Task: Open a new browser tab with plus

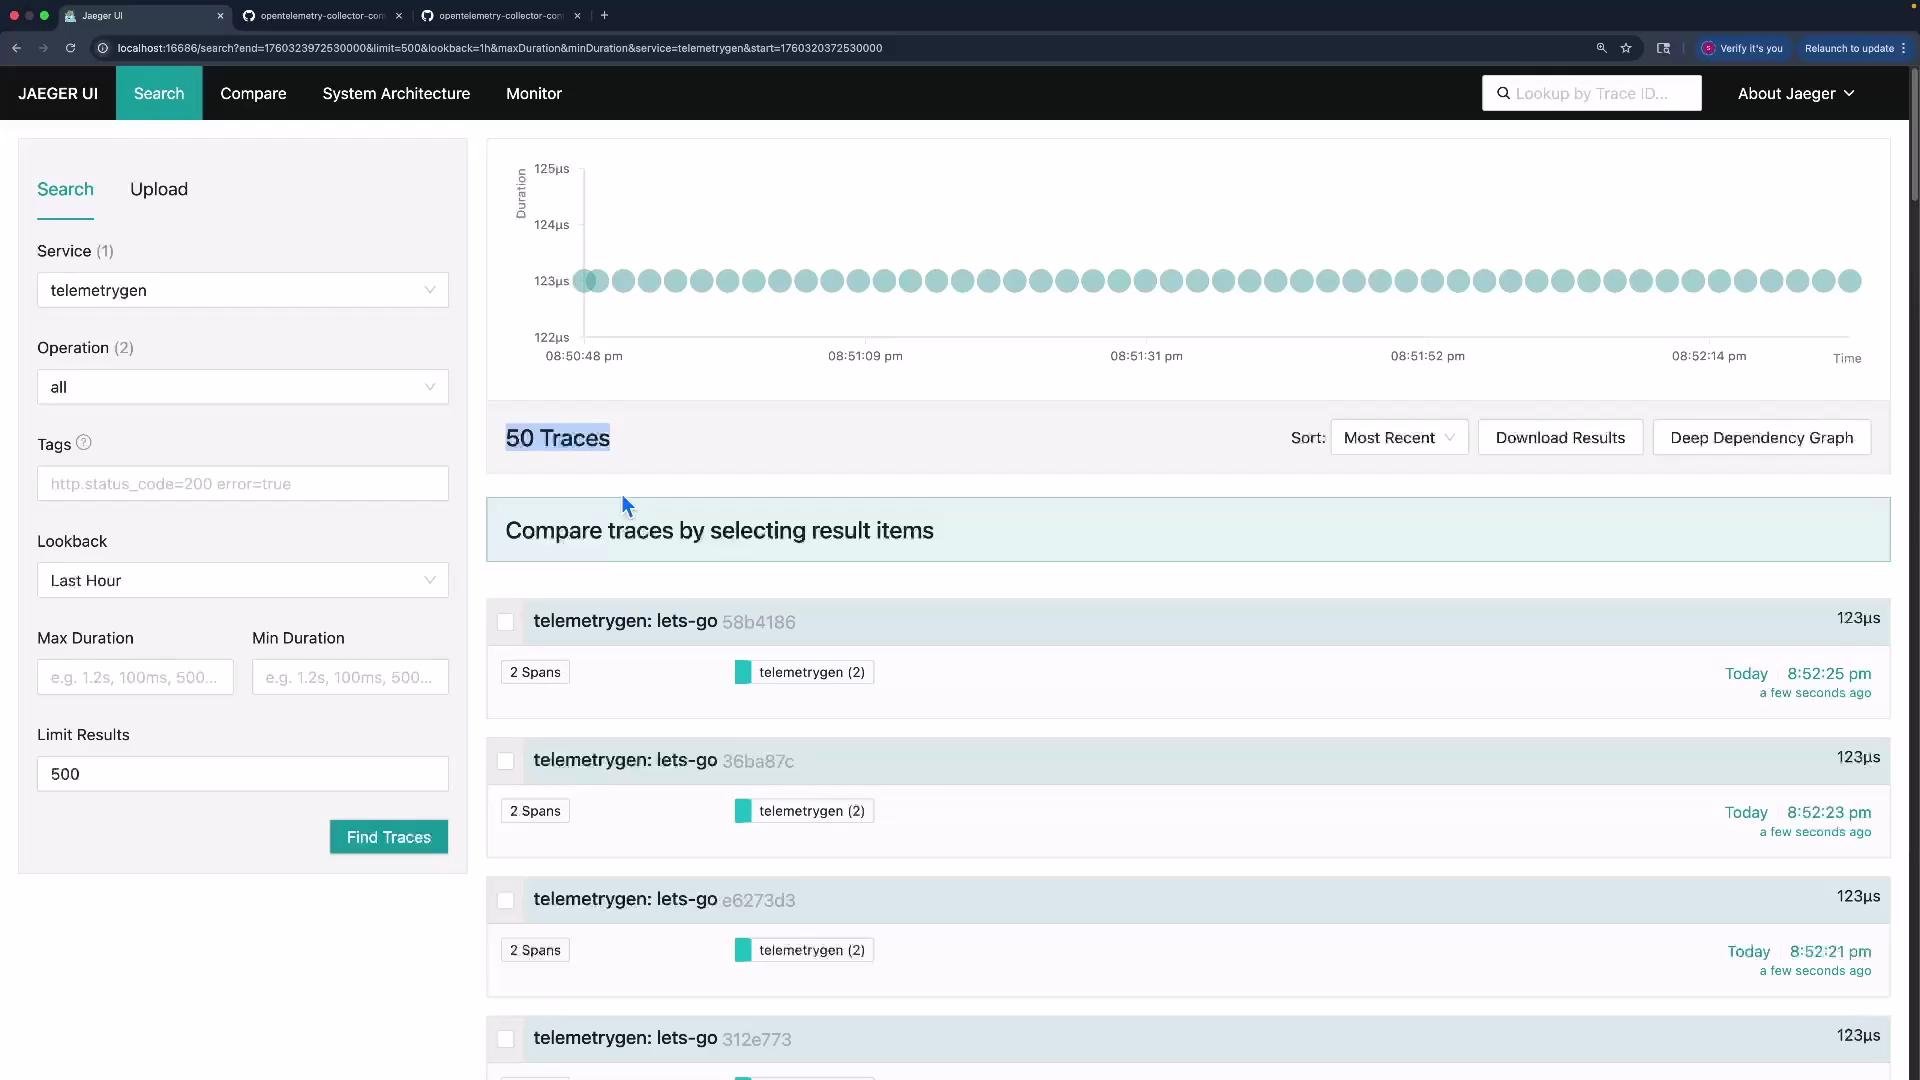Action: [x=604, y=15]
